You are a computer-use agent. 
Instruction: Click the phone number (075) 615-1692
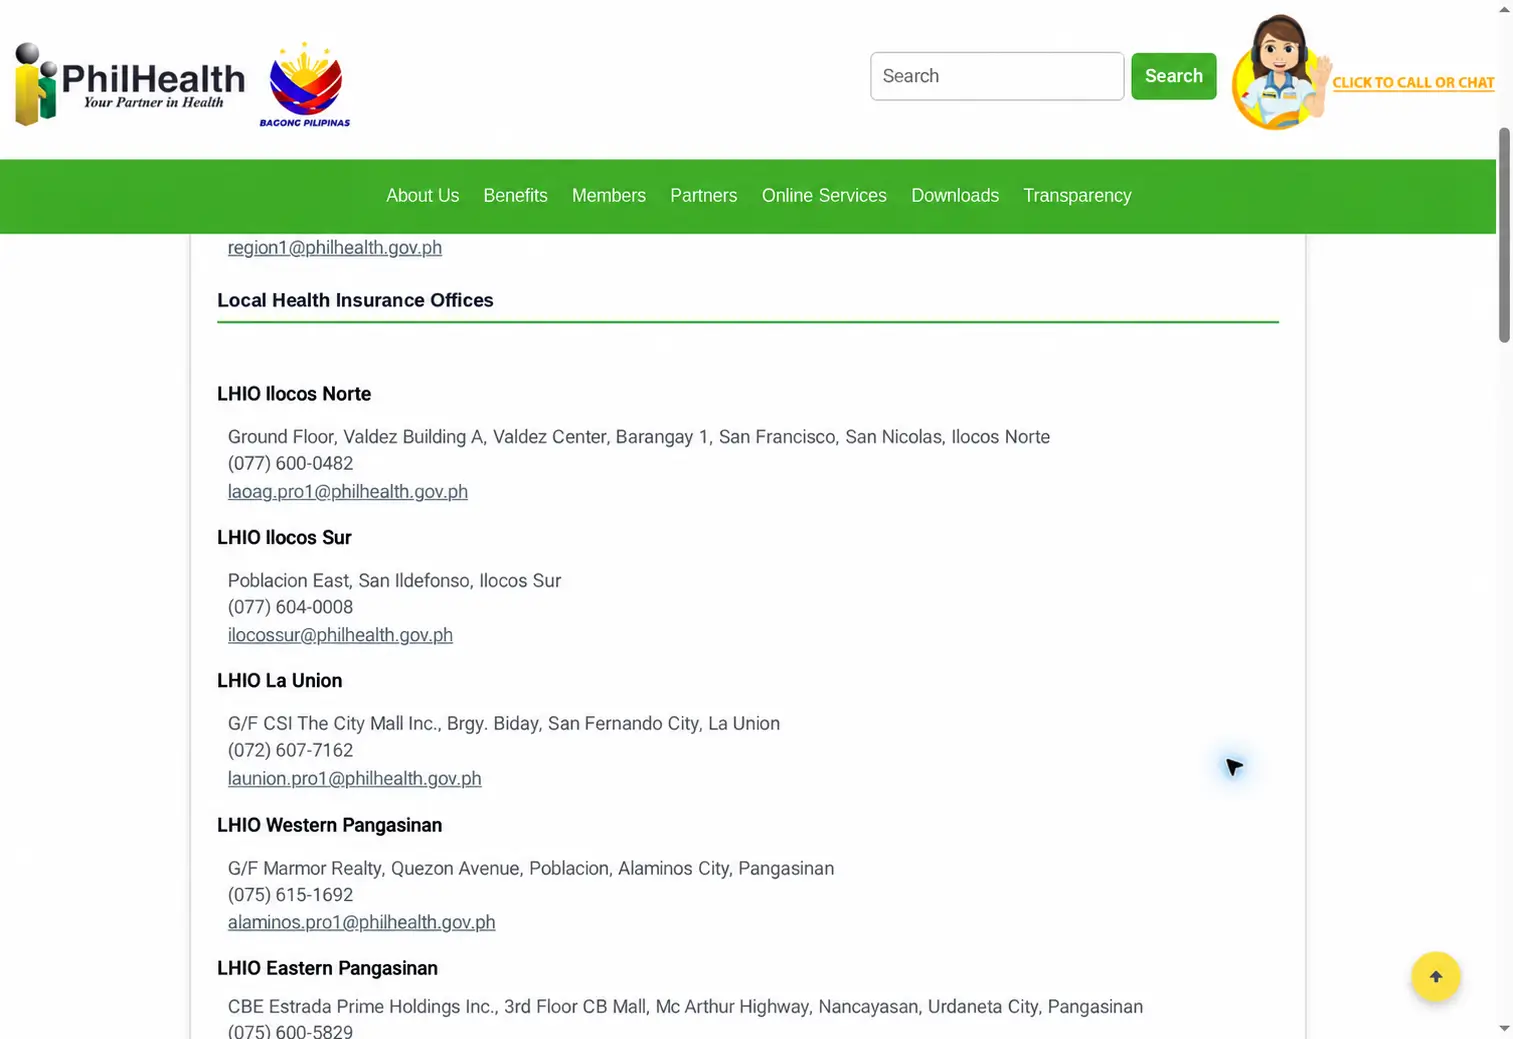[x=290, y=895]
